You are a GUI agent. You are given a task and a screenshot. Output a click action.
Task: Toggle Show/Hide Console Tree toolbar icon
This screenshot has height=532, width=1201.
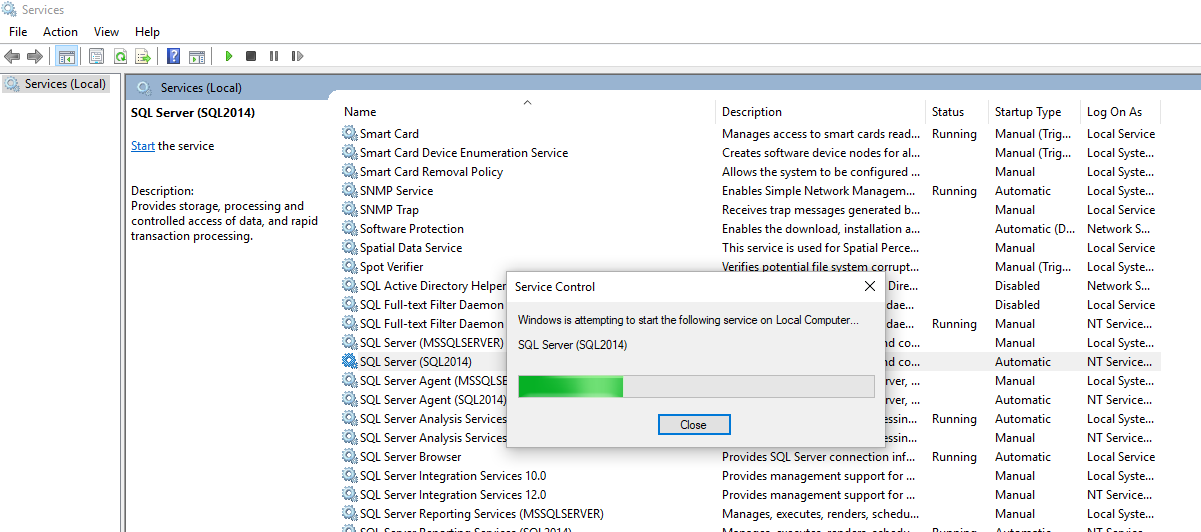pyautogui.click(x=67, y=57)
